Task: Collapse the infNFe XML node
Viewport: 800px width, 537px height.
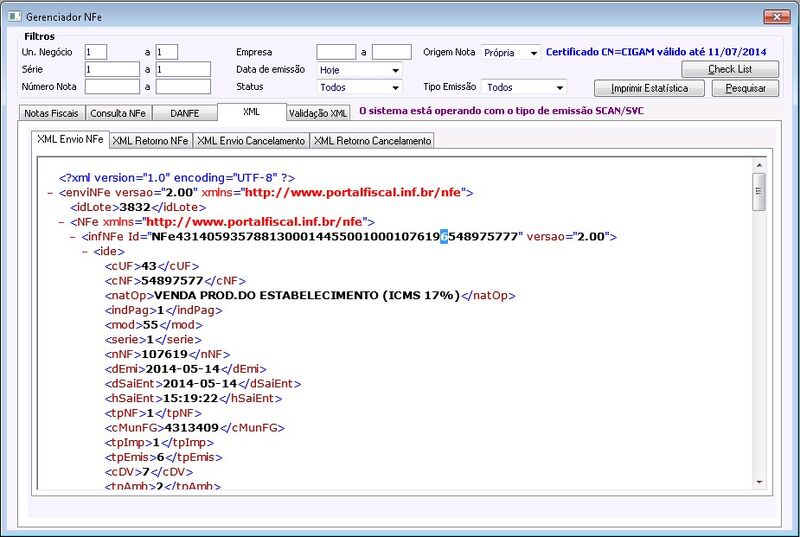Action: (72, 237)
